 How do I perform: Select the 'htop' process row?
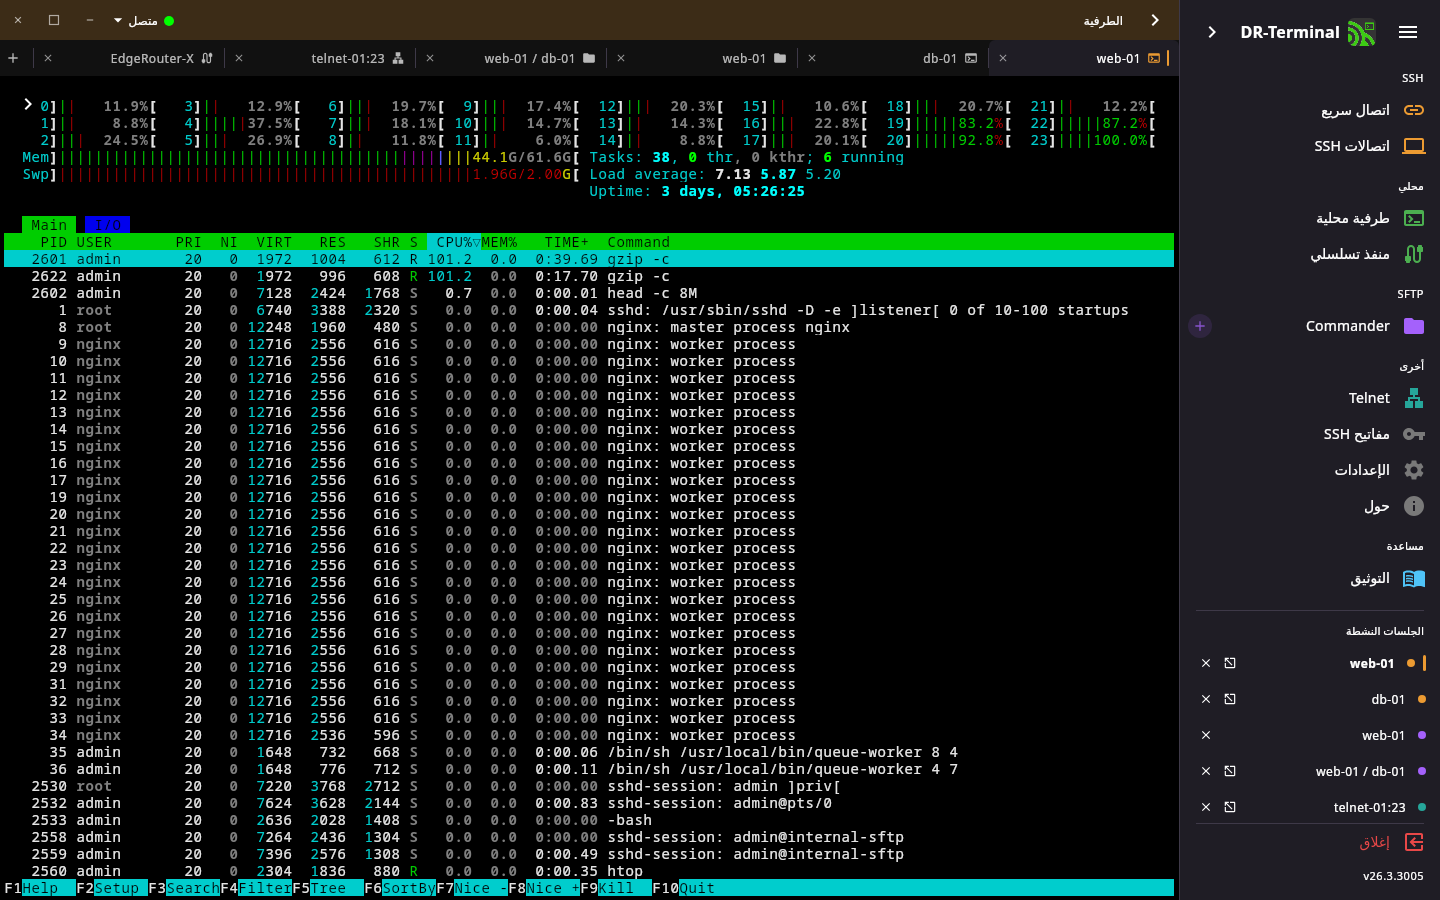589,871
